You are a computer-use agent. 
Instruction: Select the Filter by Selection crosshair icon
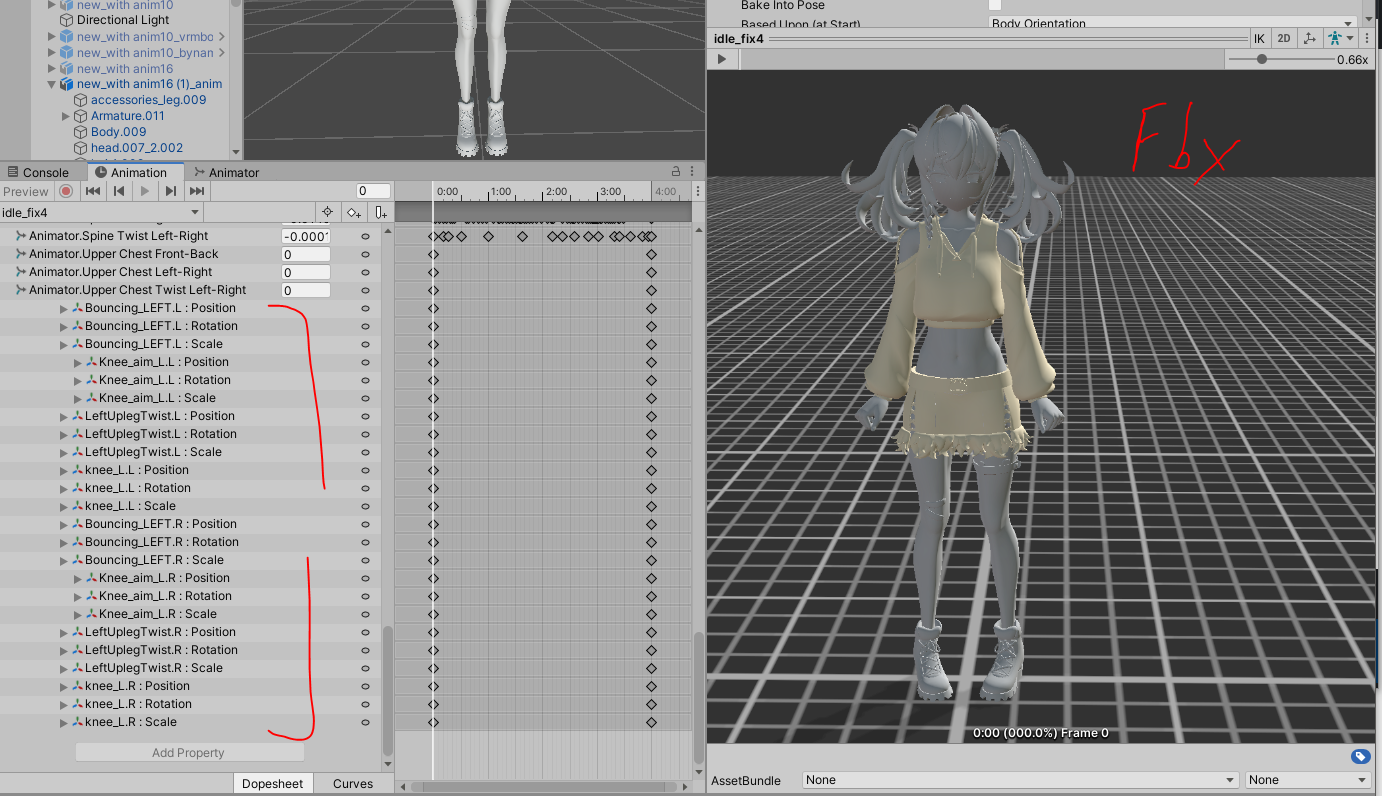[x=327, y=212]
